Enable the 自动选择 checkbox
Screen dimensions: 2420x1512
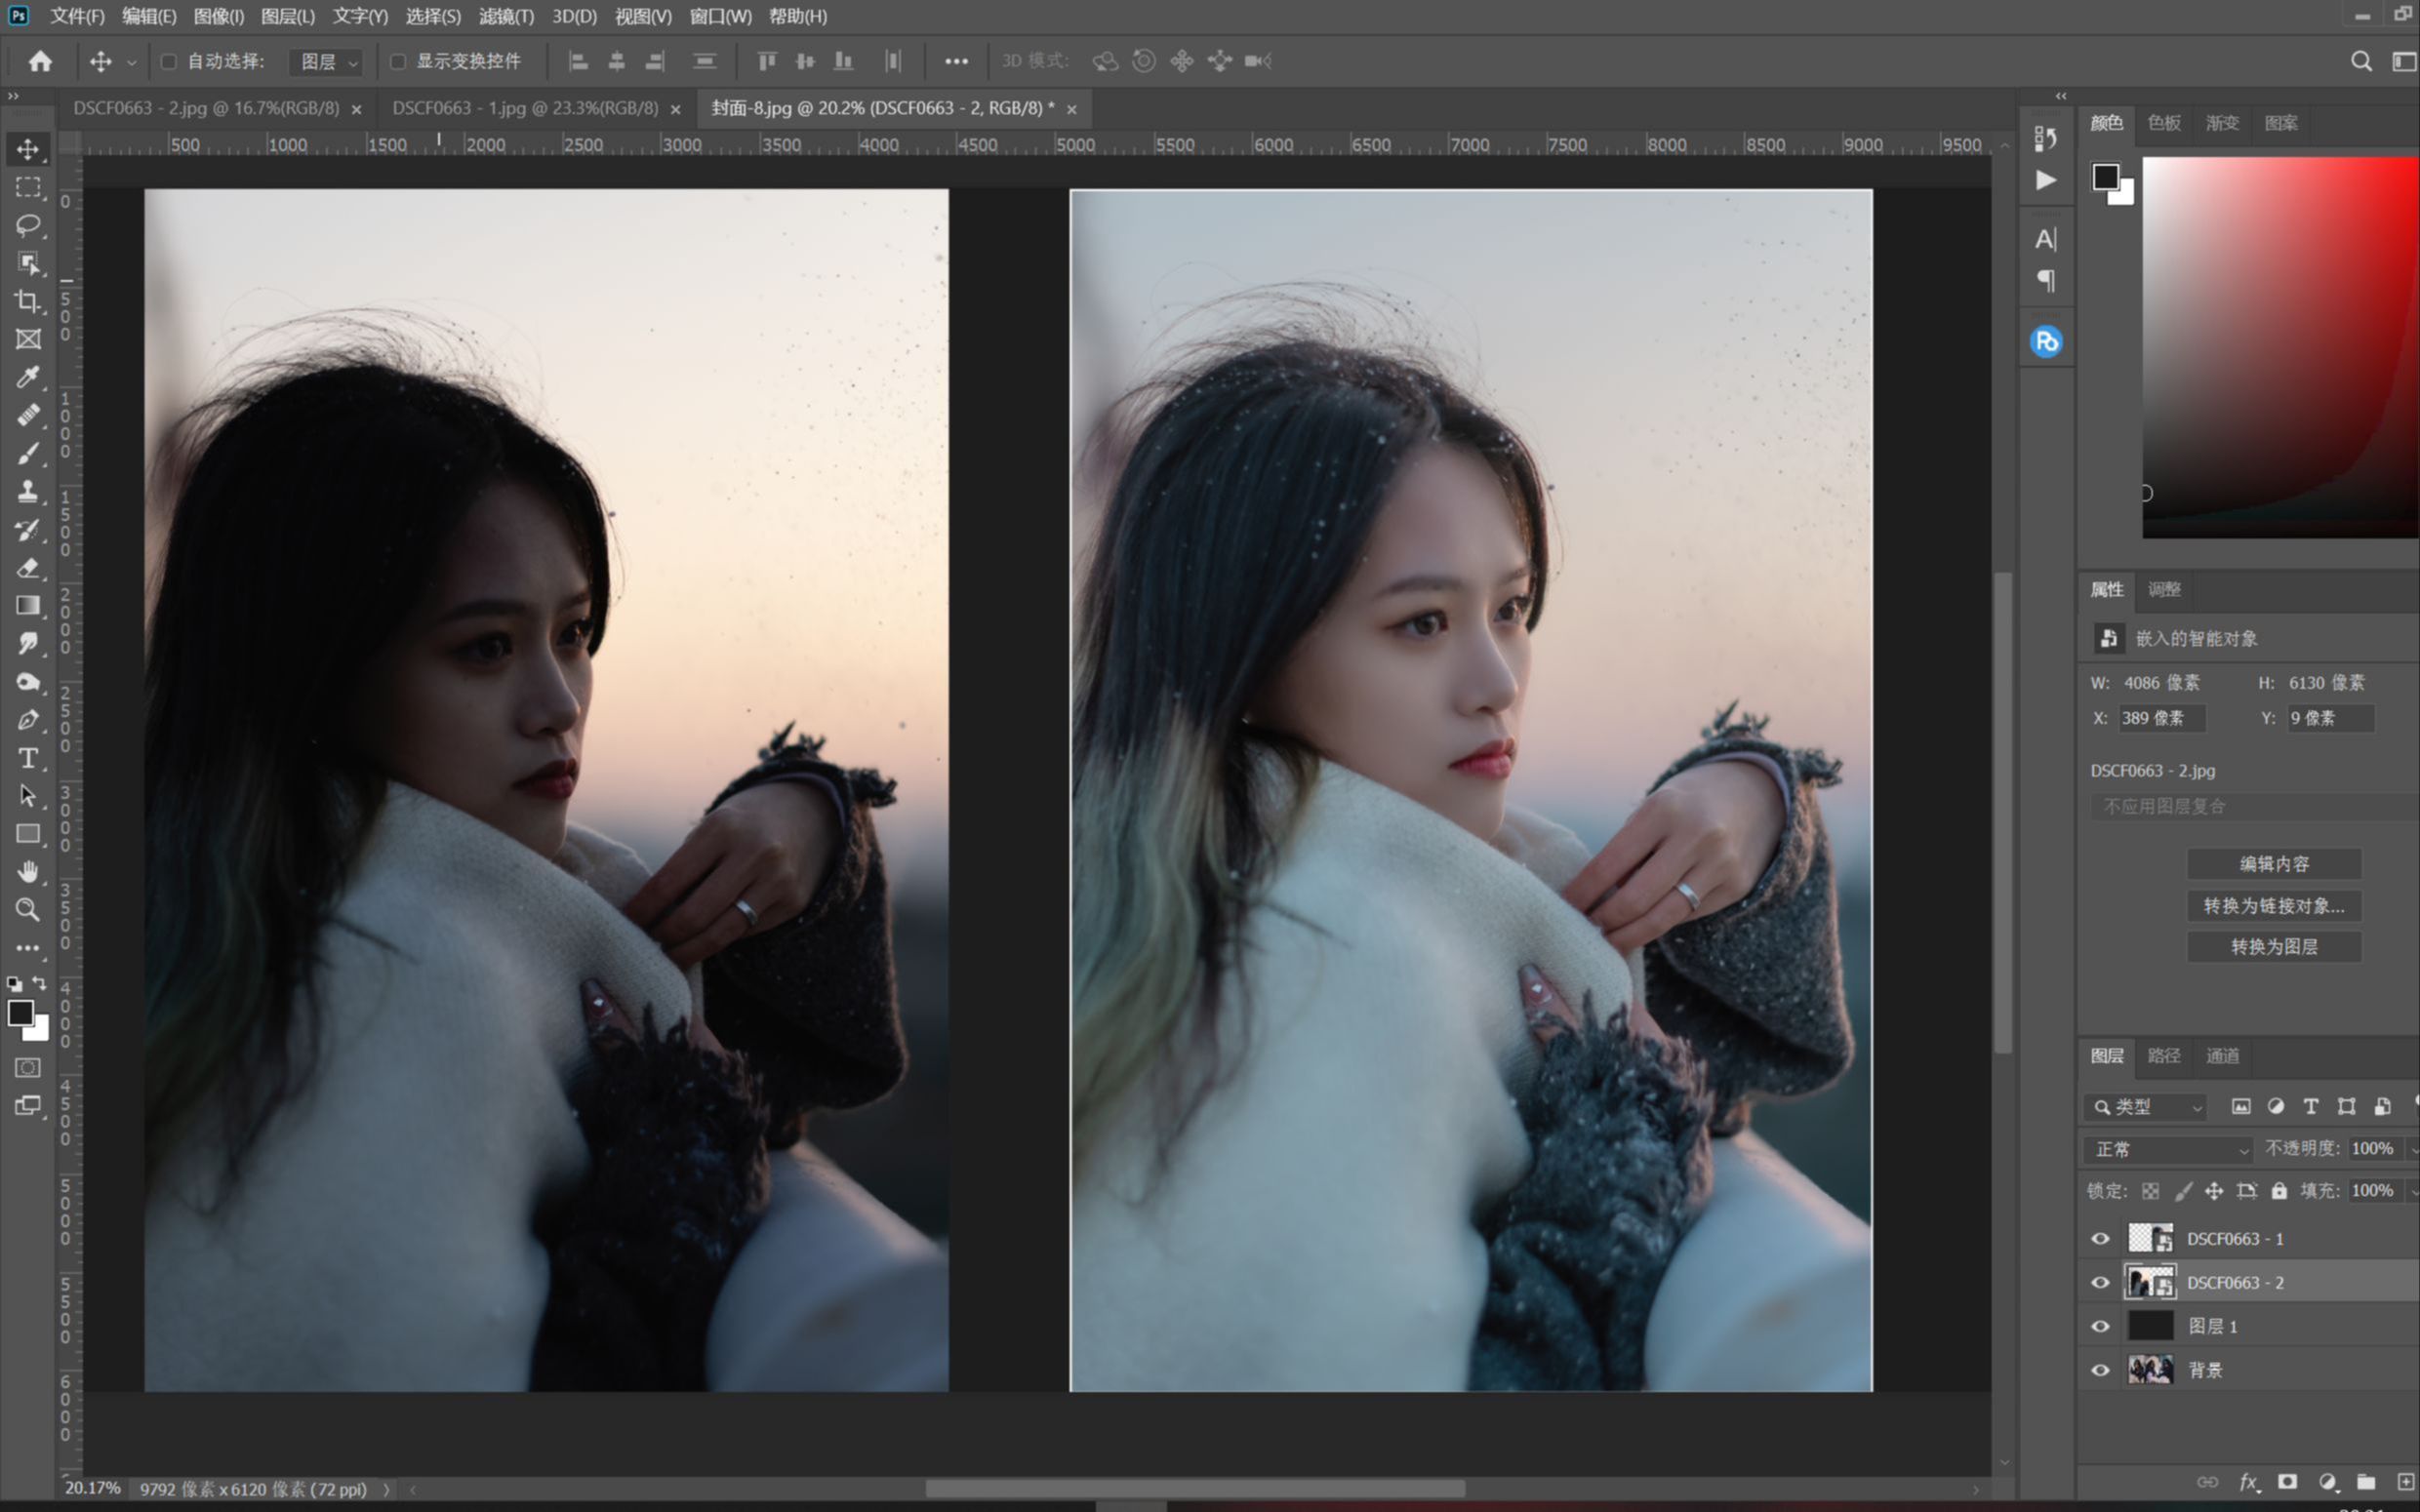point(169,61)
